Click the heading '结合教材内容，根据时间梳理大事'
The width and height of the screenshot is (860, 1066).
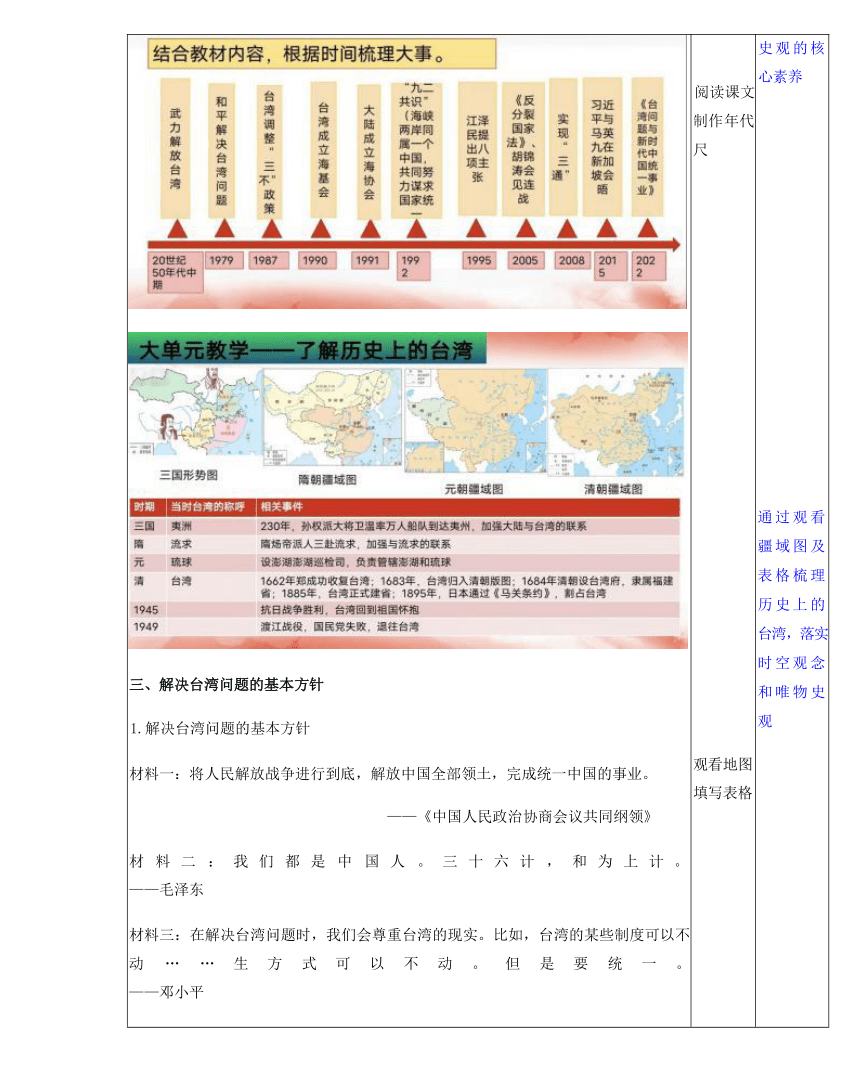pyautogui.click(x=322, y=54)
